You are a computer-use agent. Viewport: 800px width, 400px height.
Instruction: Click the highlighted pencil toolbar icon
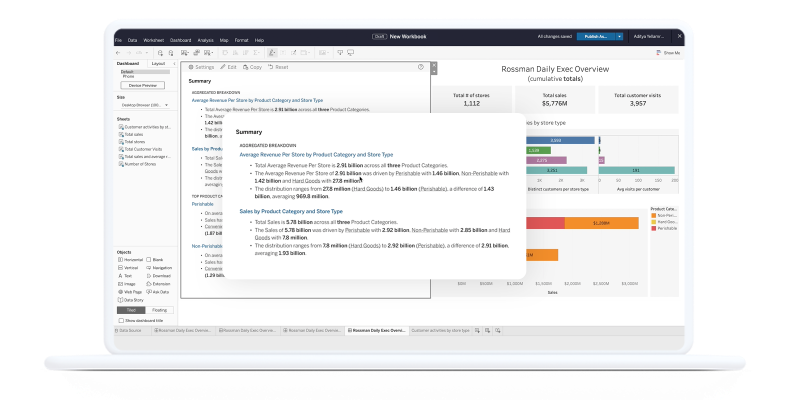[x=272, y=53]
